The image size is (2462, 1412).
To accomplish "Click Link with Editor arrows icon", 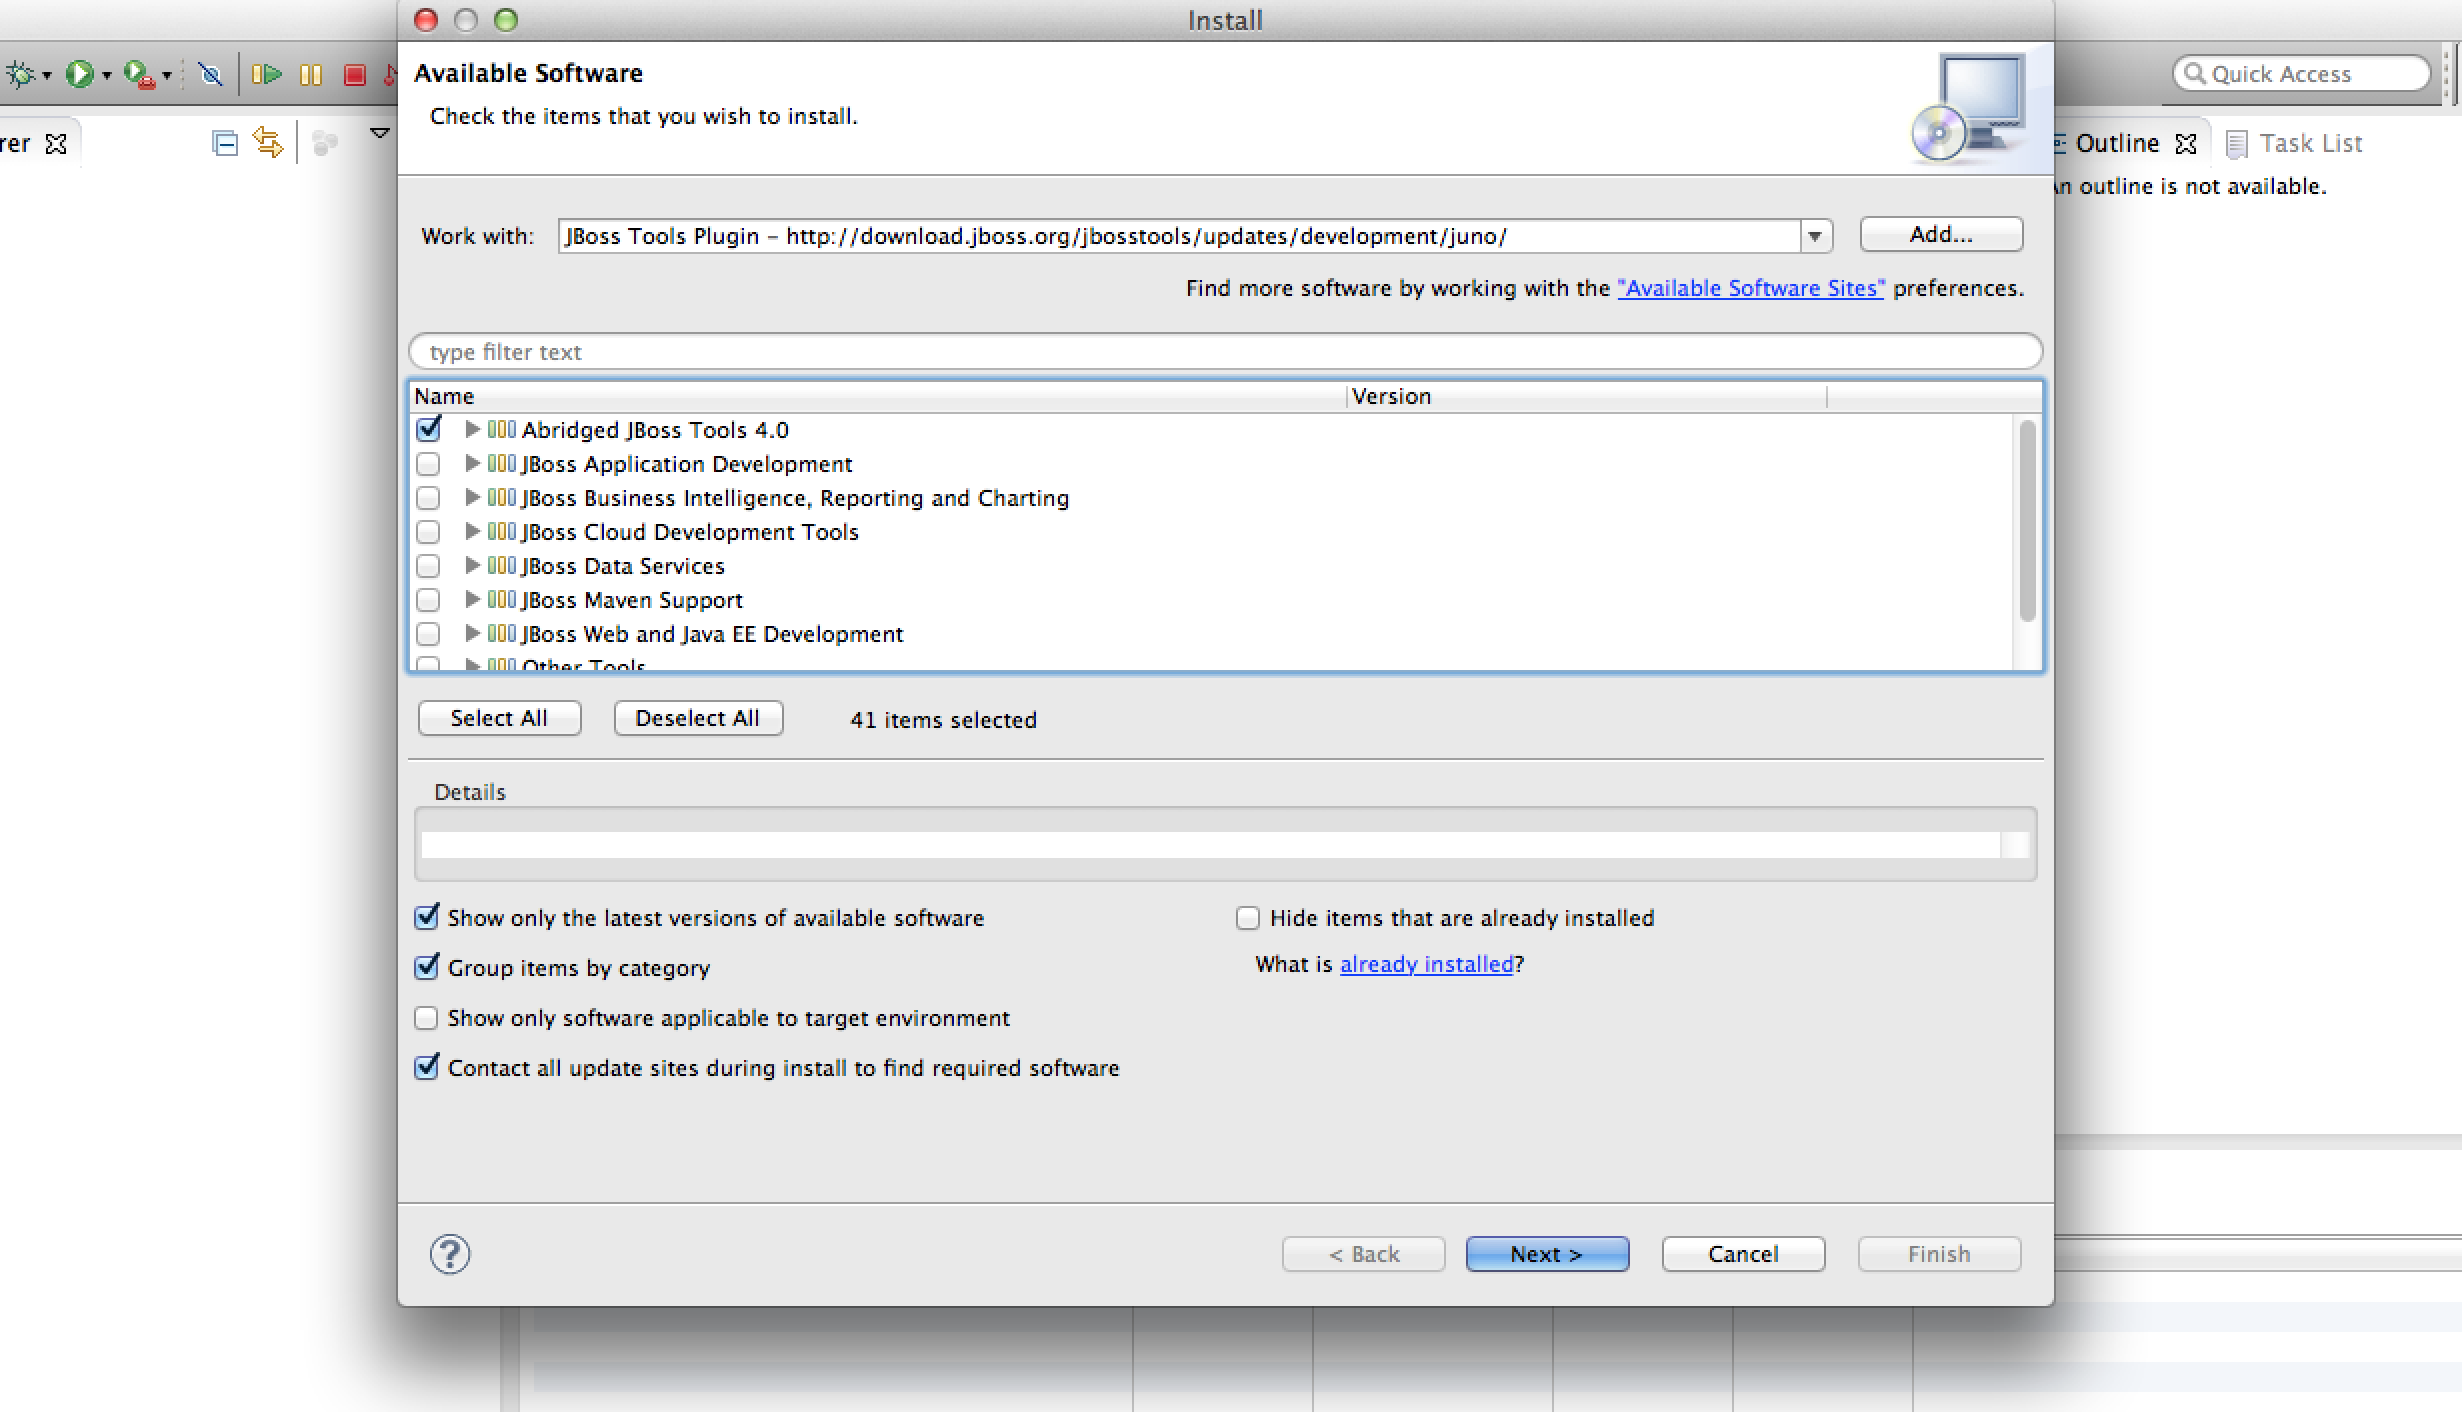I will (268, 143).
